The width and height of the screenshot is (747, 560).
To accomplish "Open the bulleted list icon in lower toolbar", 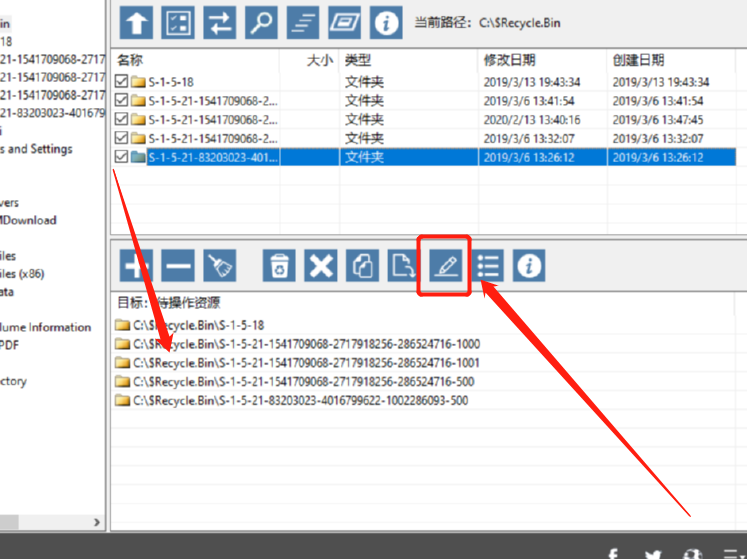I will tap(487, 265).
